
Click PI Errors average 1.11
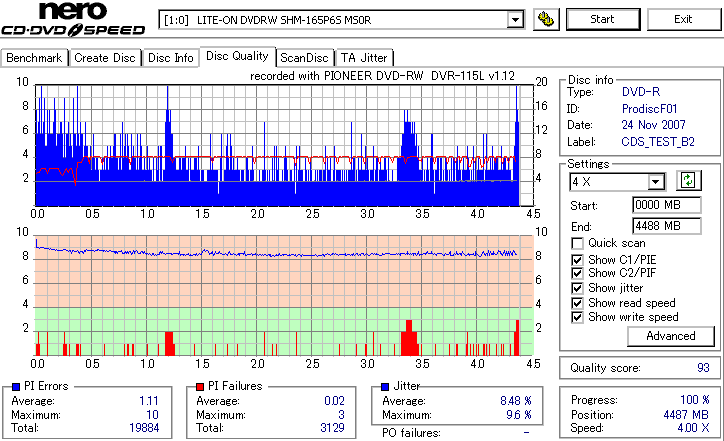click(149, 401)
